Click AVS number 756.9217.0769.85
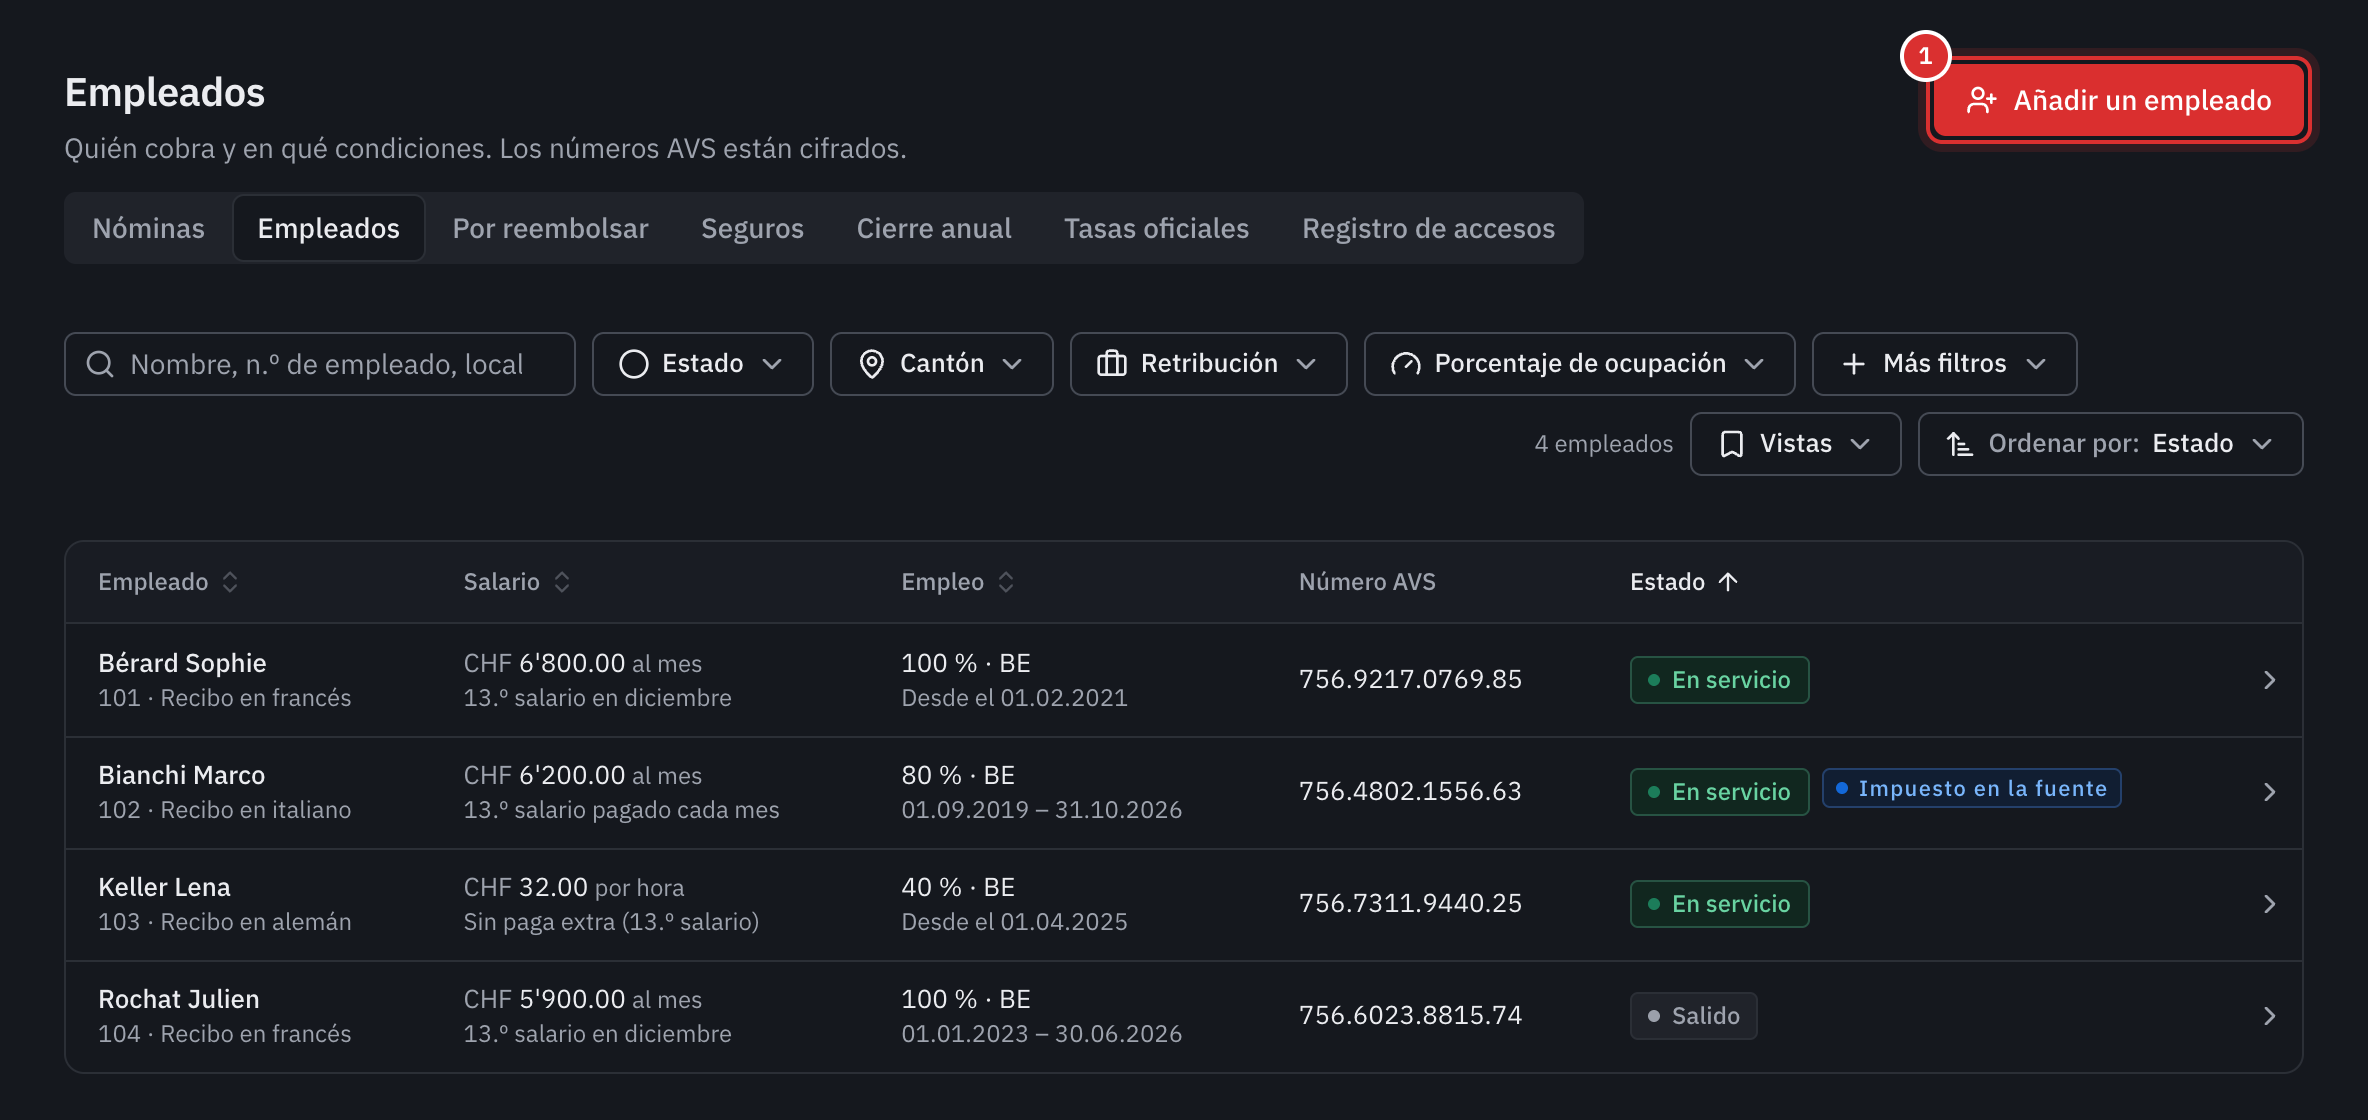The width and height of the screenshot is (2368, 1120). pyautogui.click(x=1410, y=680)
